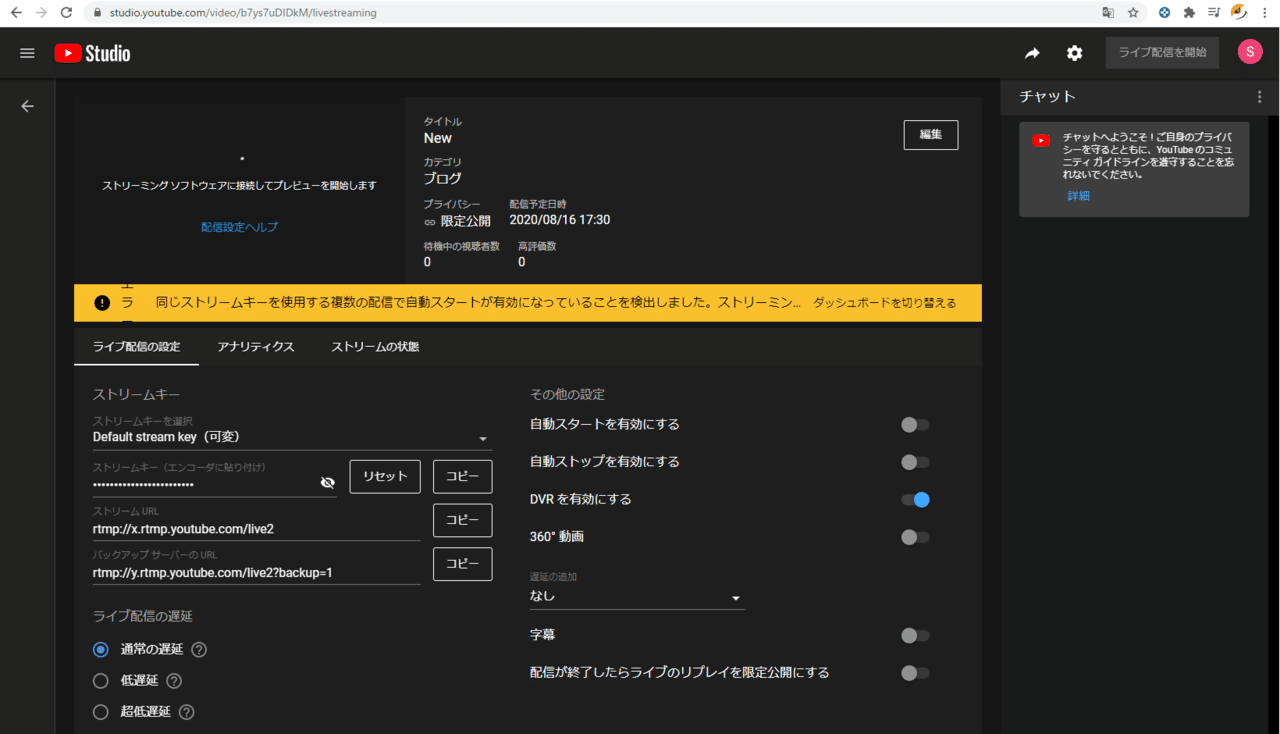Select 通常の遅延 radio button
This screenshot has height=734, width=1280.
[x=100, y=650]
